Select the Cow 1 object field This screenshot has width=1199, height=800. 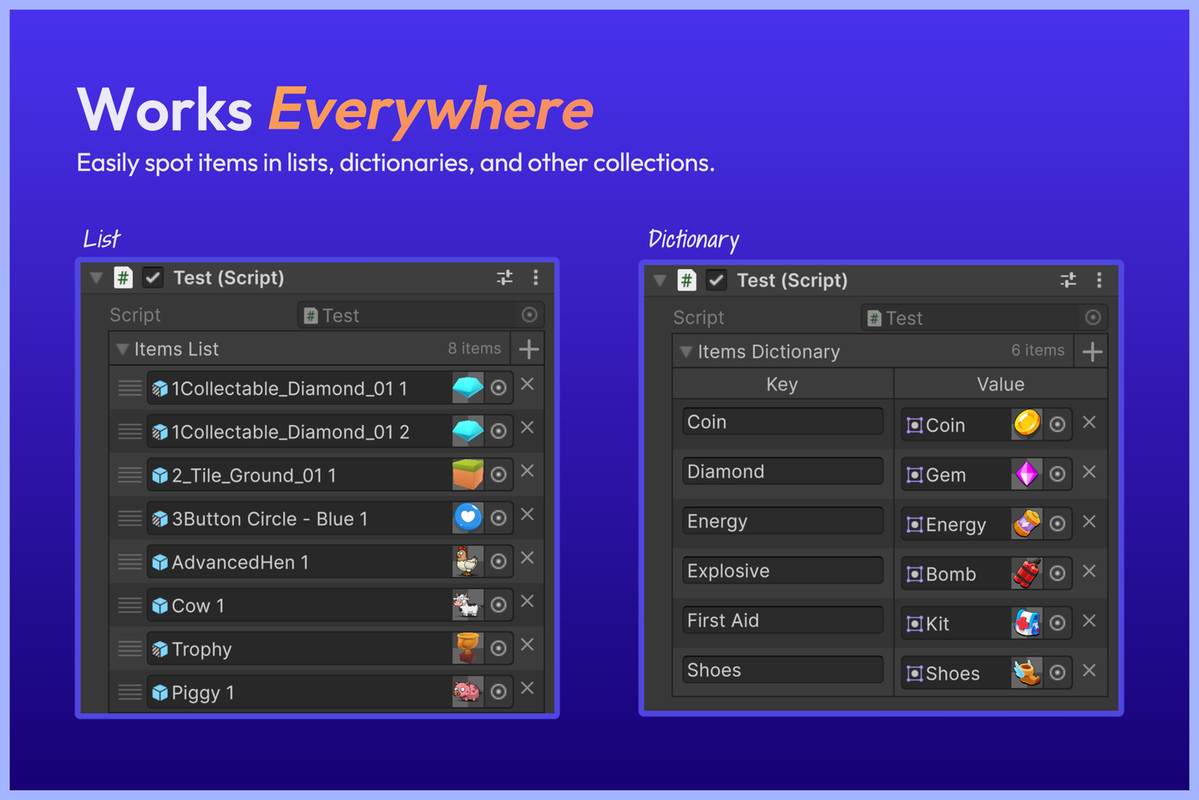pyautogui.click(x=330, y=605)
